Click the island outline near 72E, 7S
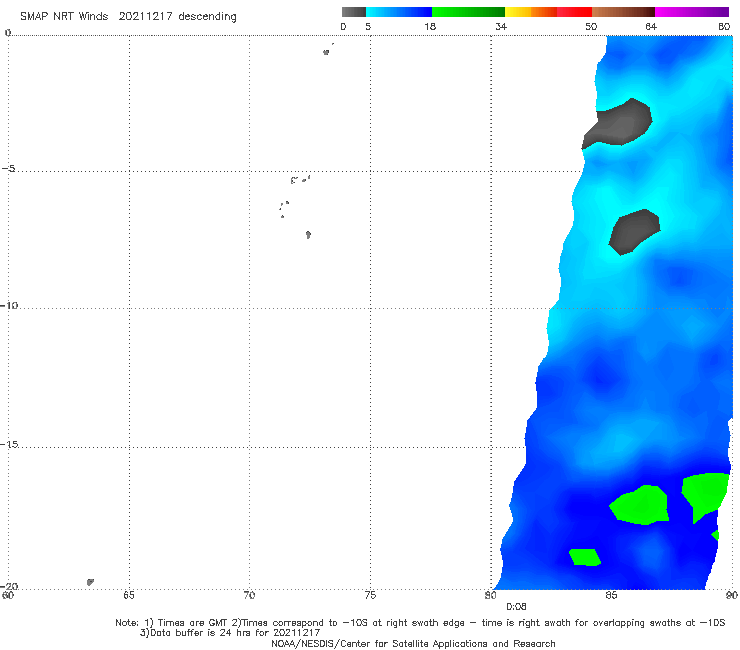740x650 pixels. (x=308, y=235)
